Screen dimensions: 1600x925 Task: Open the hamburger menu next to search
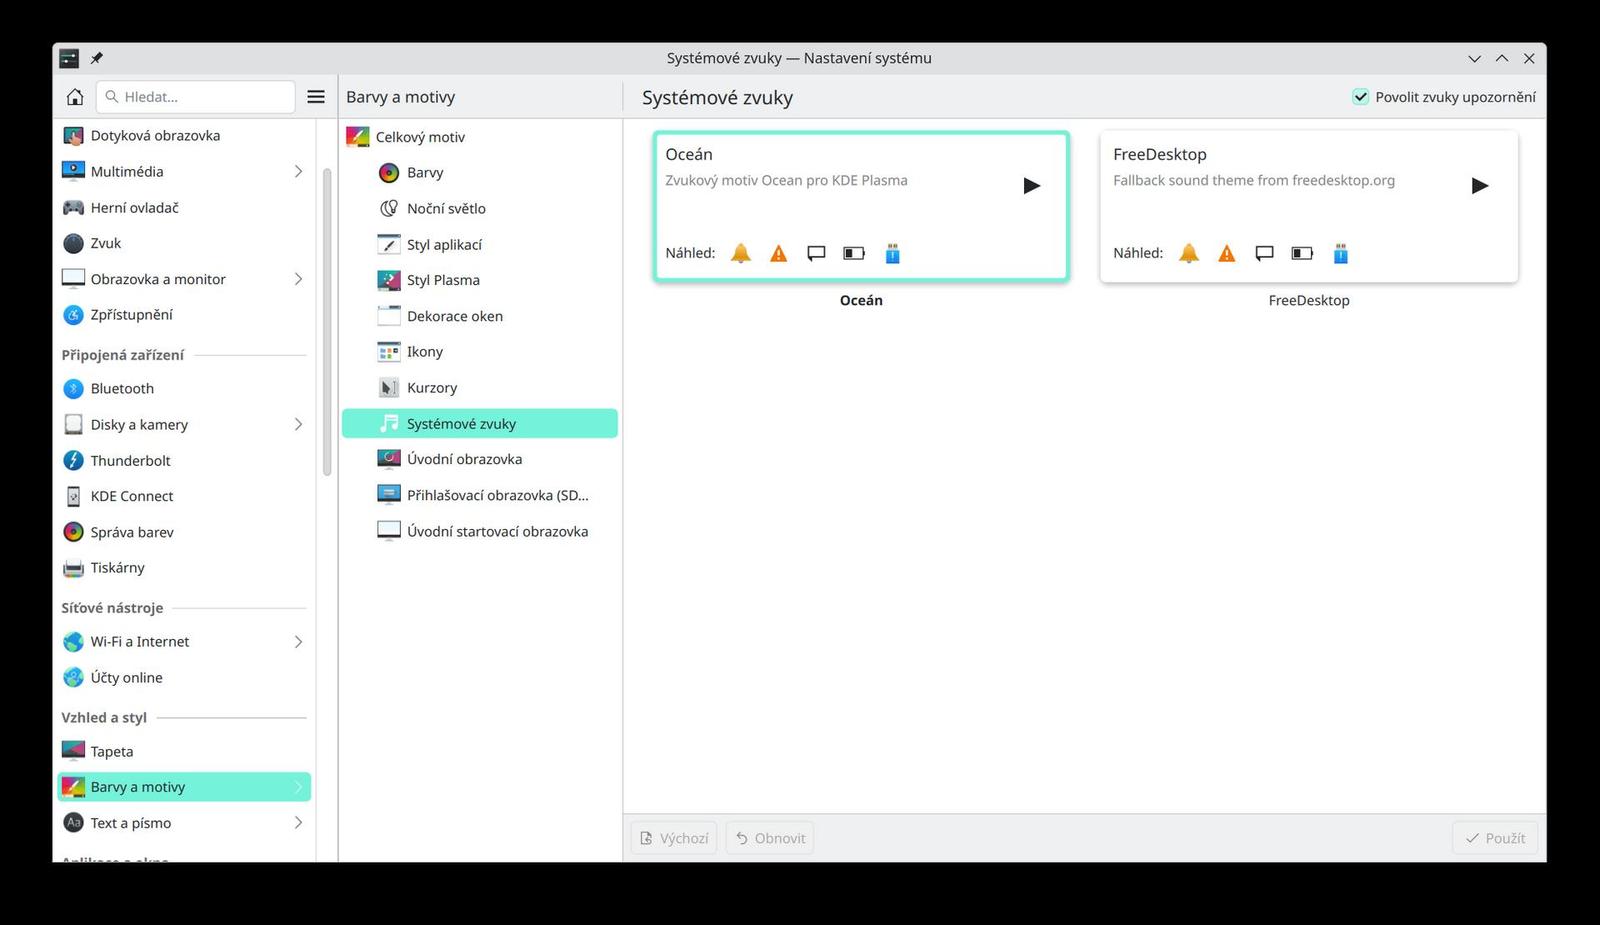pos(316,96)
